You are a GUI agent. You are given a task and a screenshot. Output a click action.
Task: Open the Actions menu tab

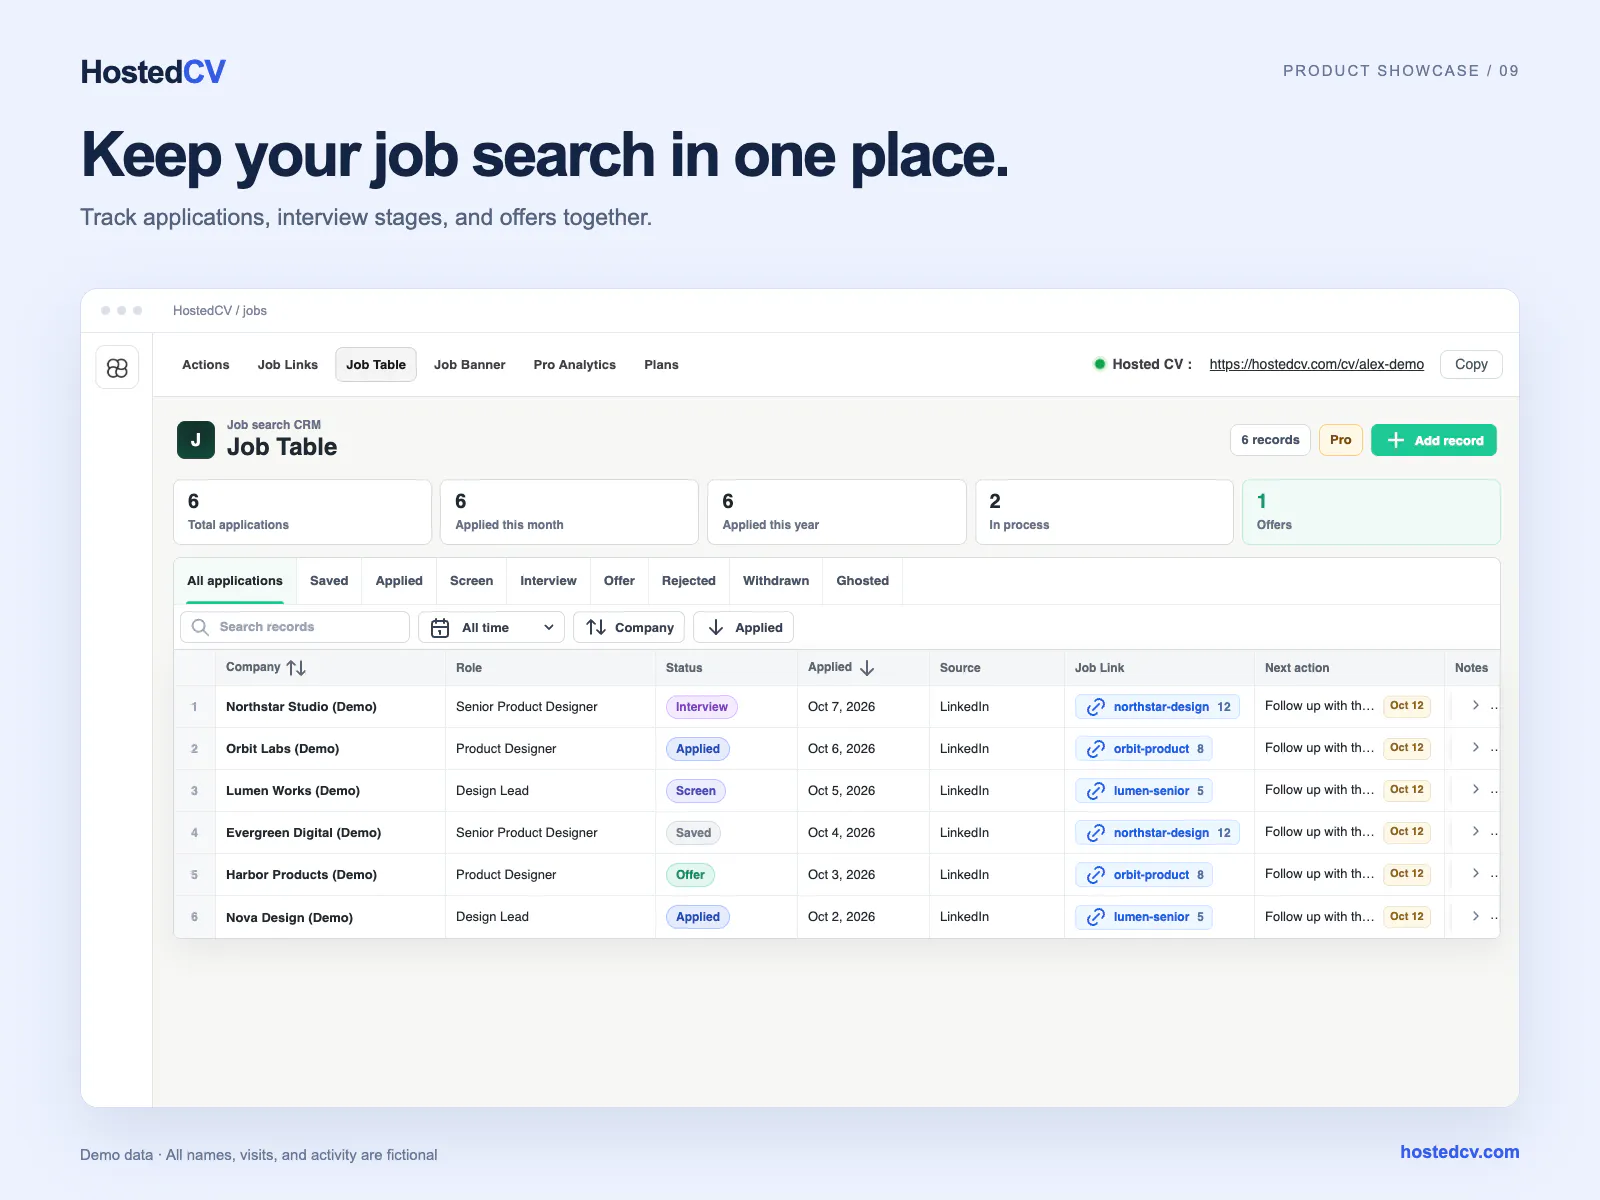[x=206, y=365]
